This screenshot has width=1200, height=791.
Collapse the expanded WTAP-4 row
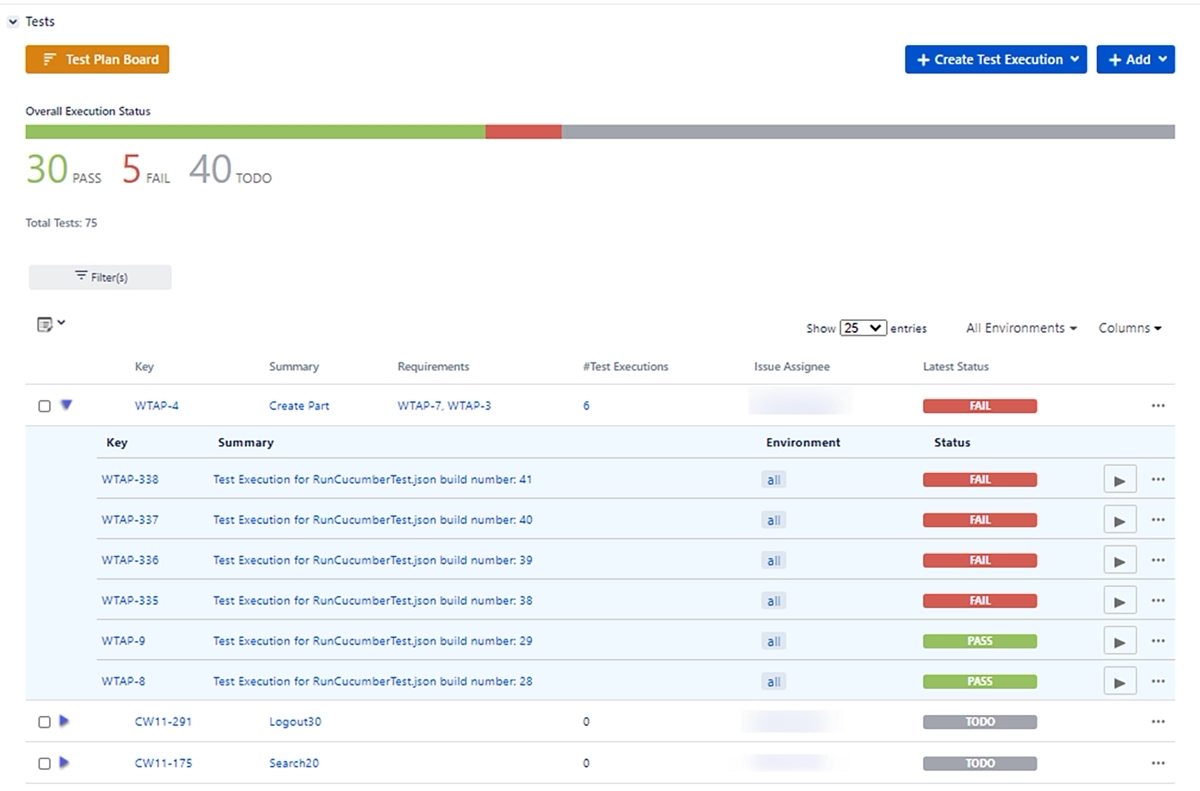click(x=66, y=405)
